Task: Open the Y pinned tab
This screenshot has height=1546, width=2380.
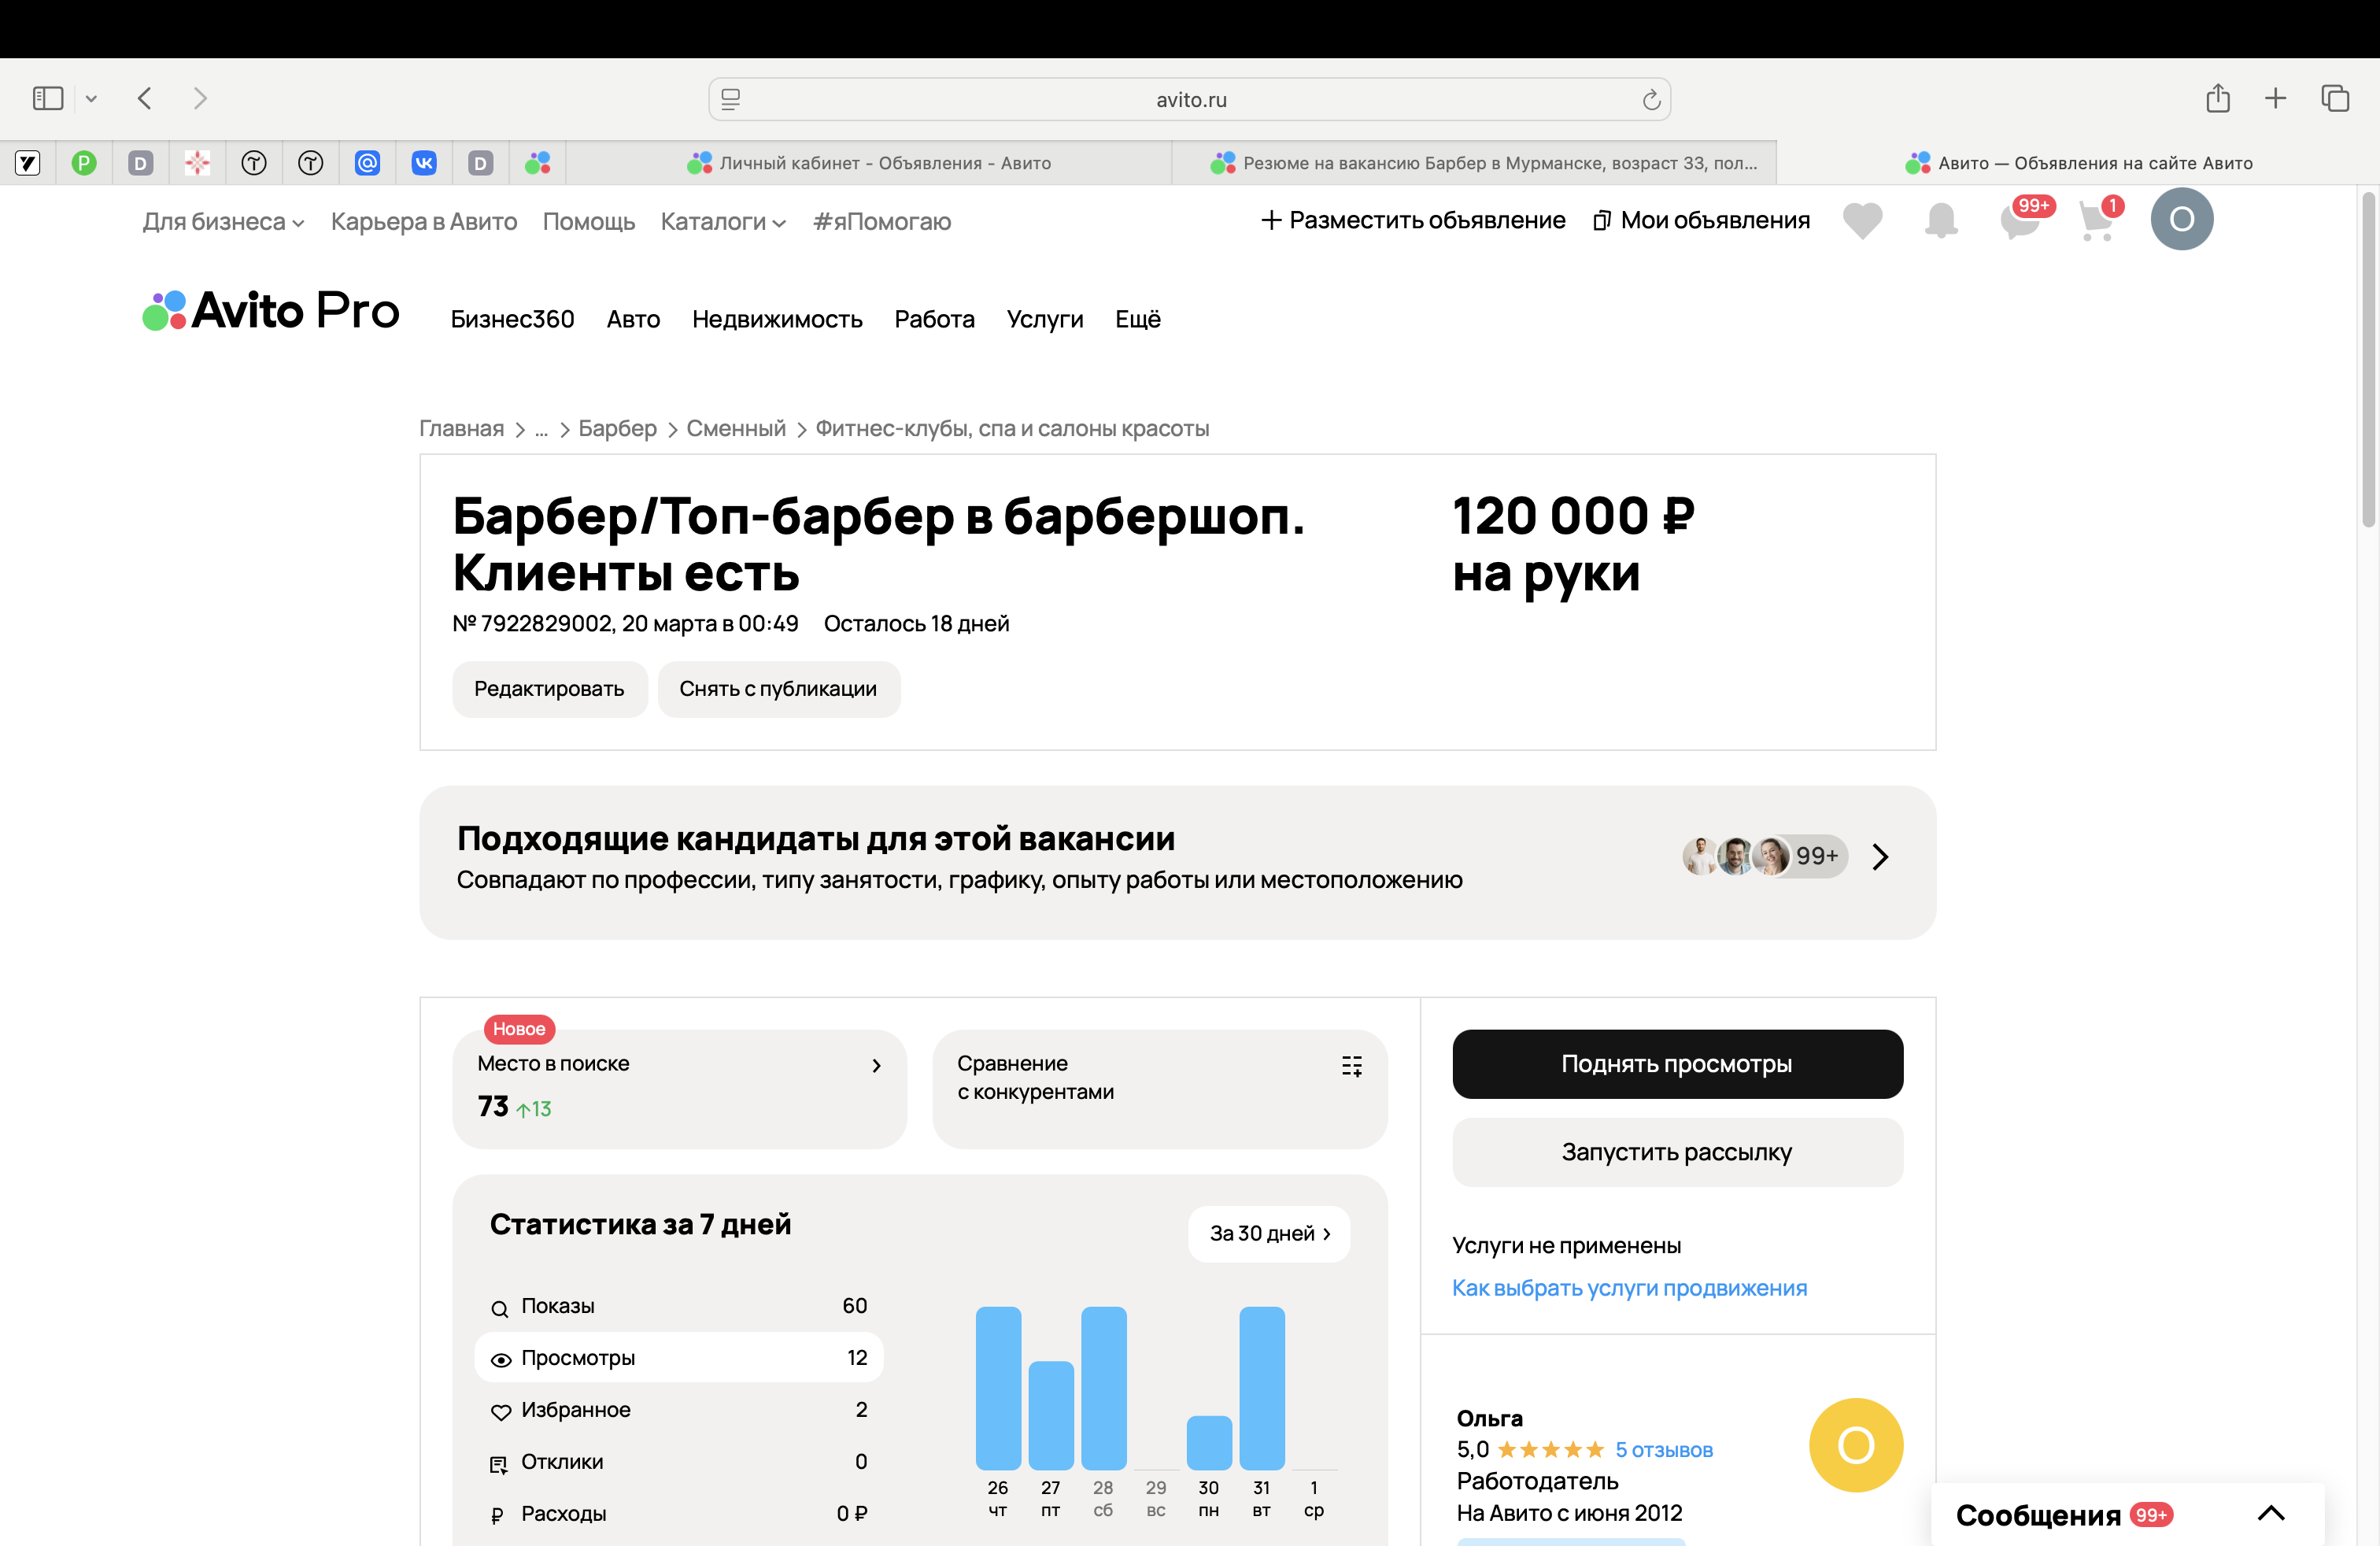Action: 27,163
